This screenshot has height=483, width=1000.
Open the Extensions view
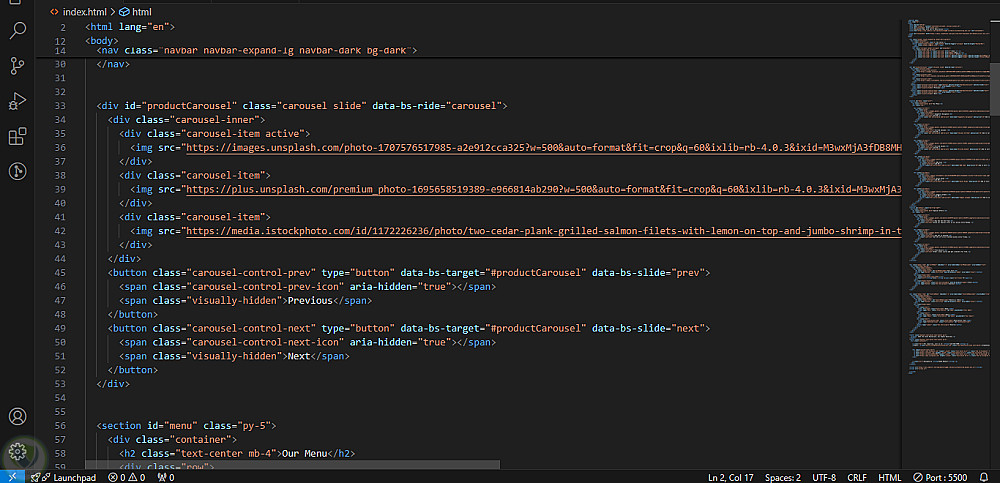(17, 136)
